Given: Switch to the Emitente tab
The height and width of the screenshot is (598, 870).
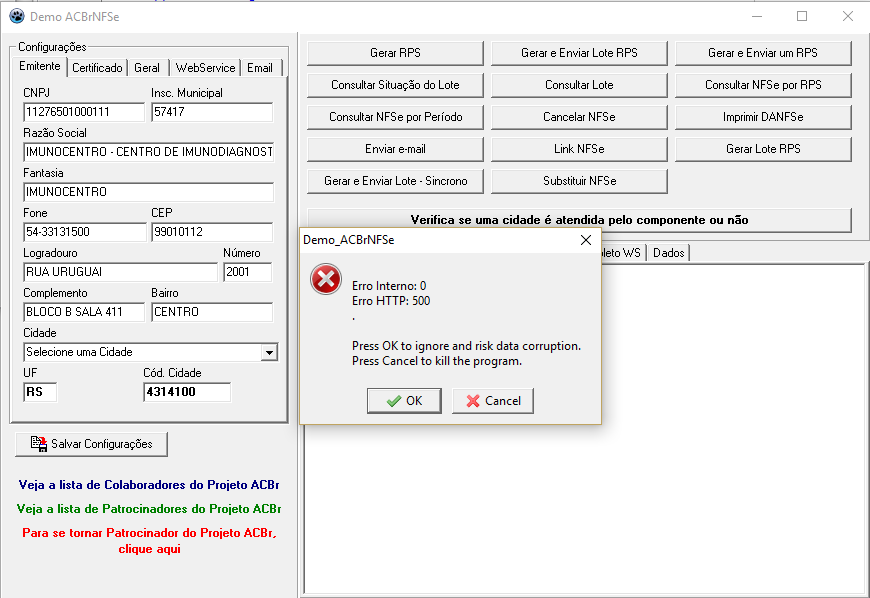Looking at the screenshot, I should click(x=39, y=67).
